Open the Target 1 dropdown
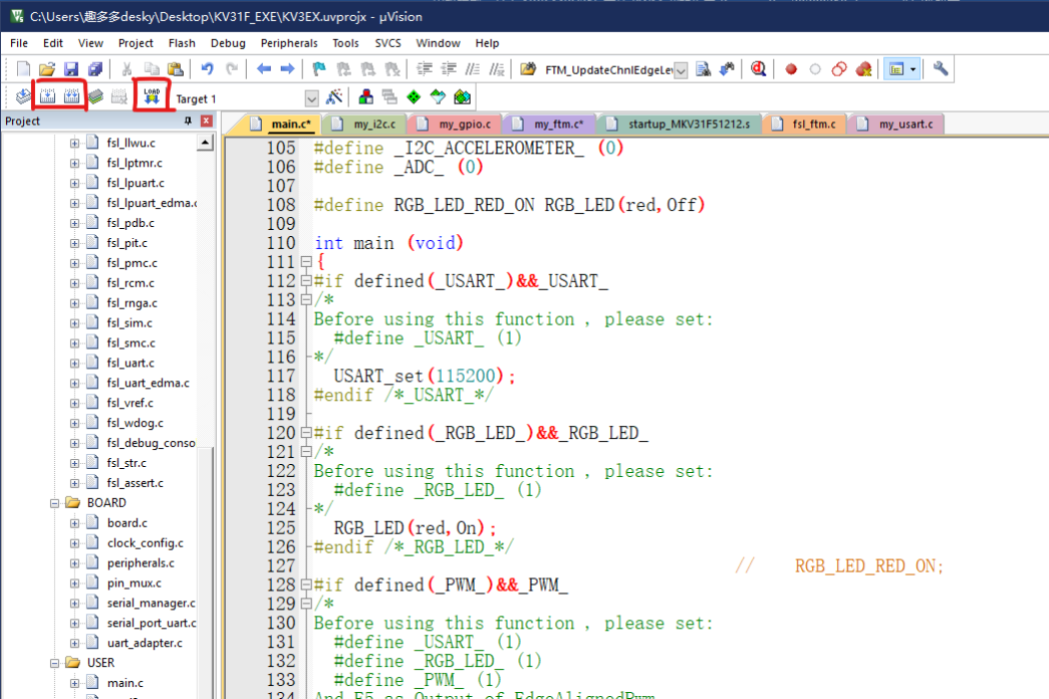Viewport: 1049px width, 699px height. click(311, 98)
